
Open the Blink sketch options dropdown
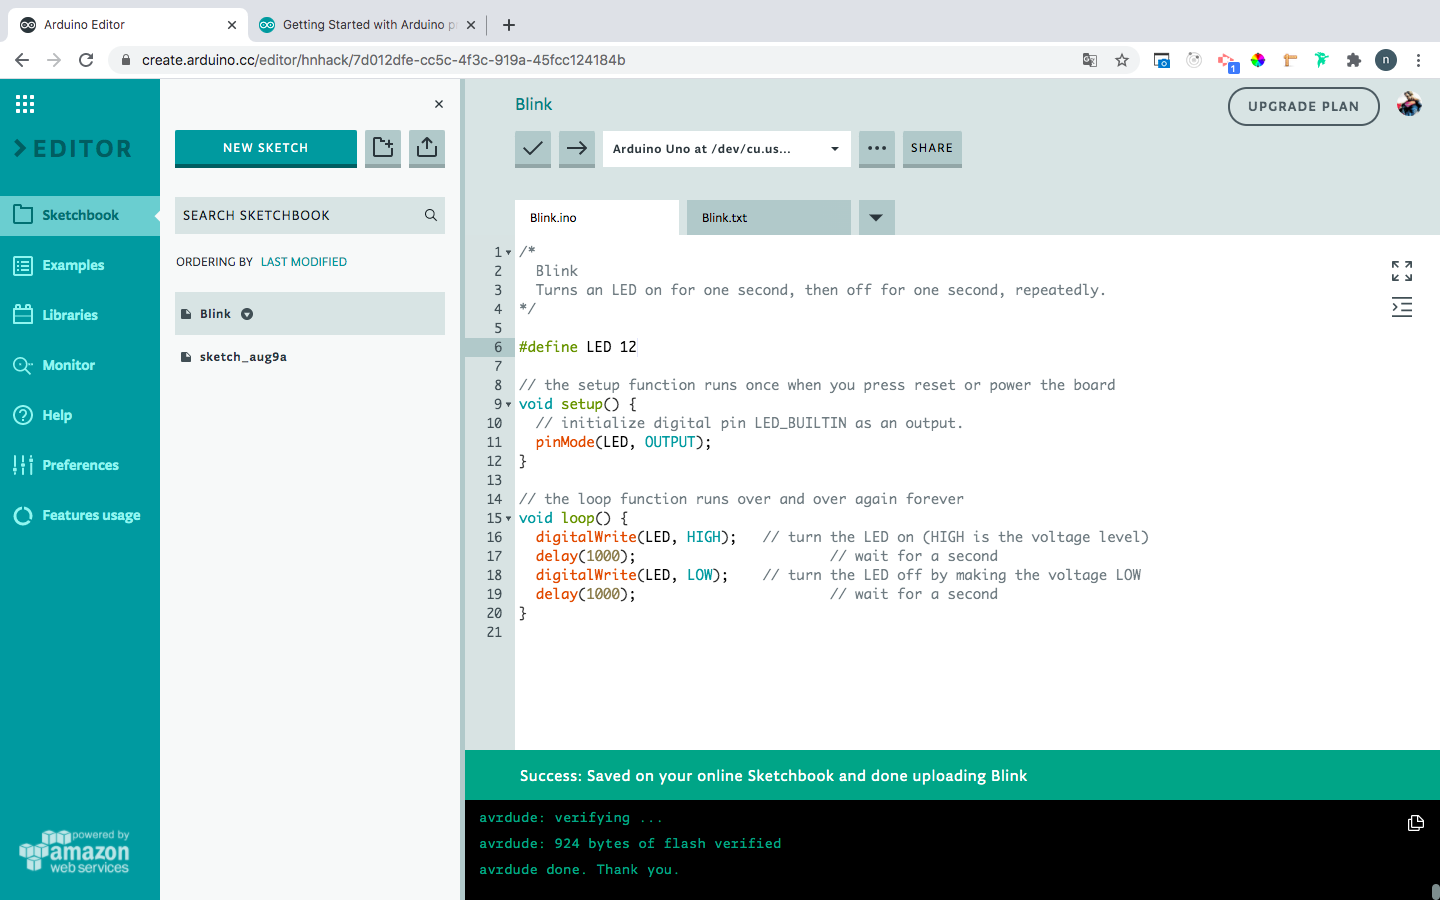247,314
